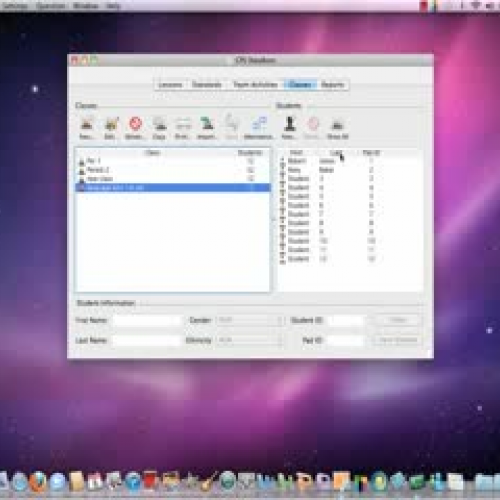The width and height of the screenshot is (500, 500).
Task: Click the Import class icon
Action: (207, 128)
